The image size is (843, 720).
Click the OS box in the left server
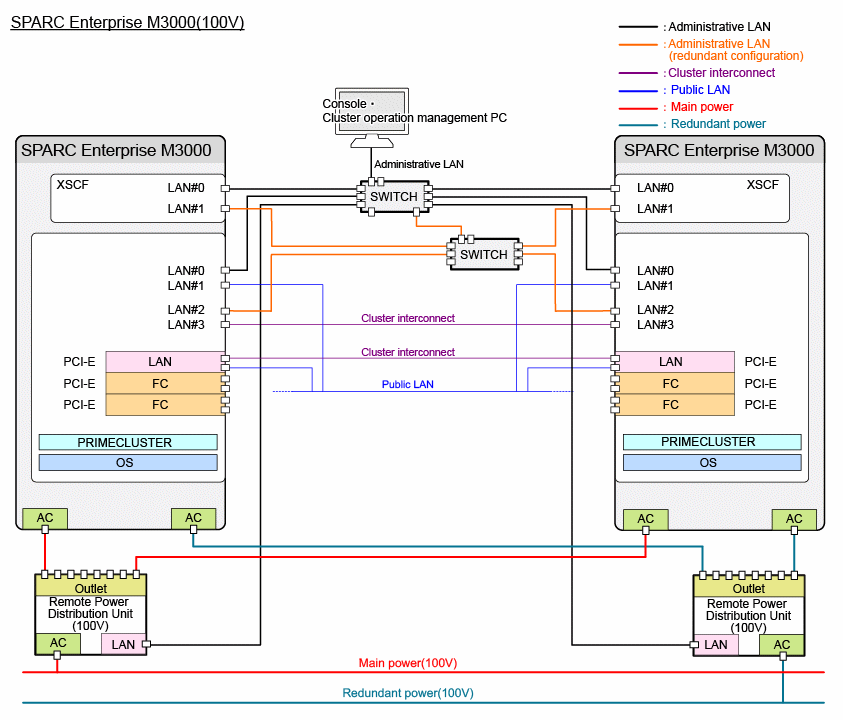coord(128,463)
